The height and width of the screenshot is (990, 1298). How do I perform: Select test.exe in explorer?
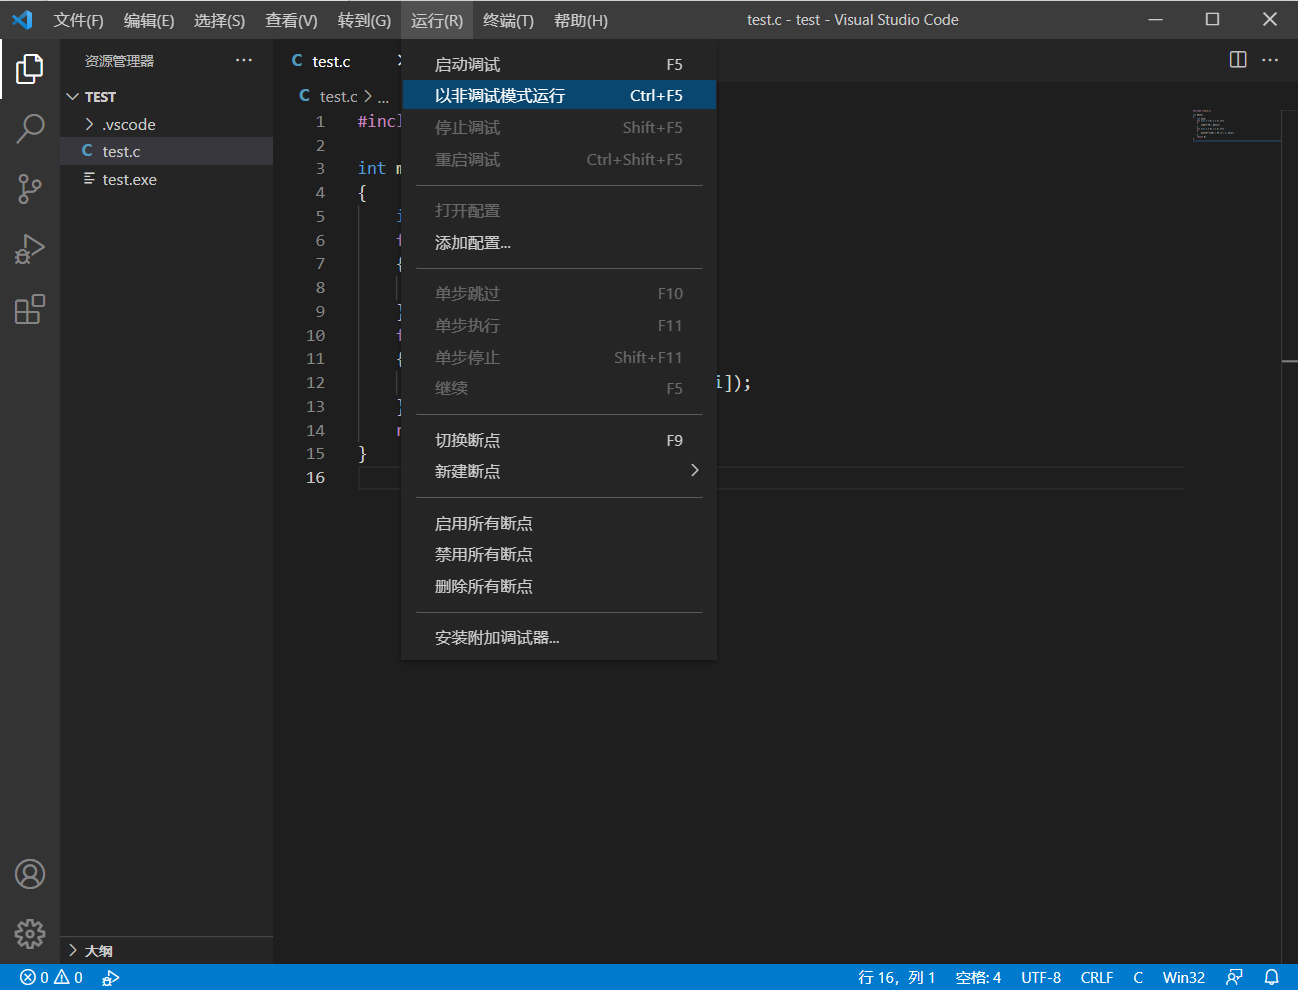(166, 179)
